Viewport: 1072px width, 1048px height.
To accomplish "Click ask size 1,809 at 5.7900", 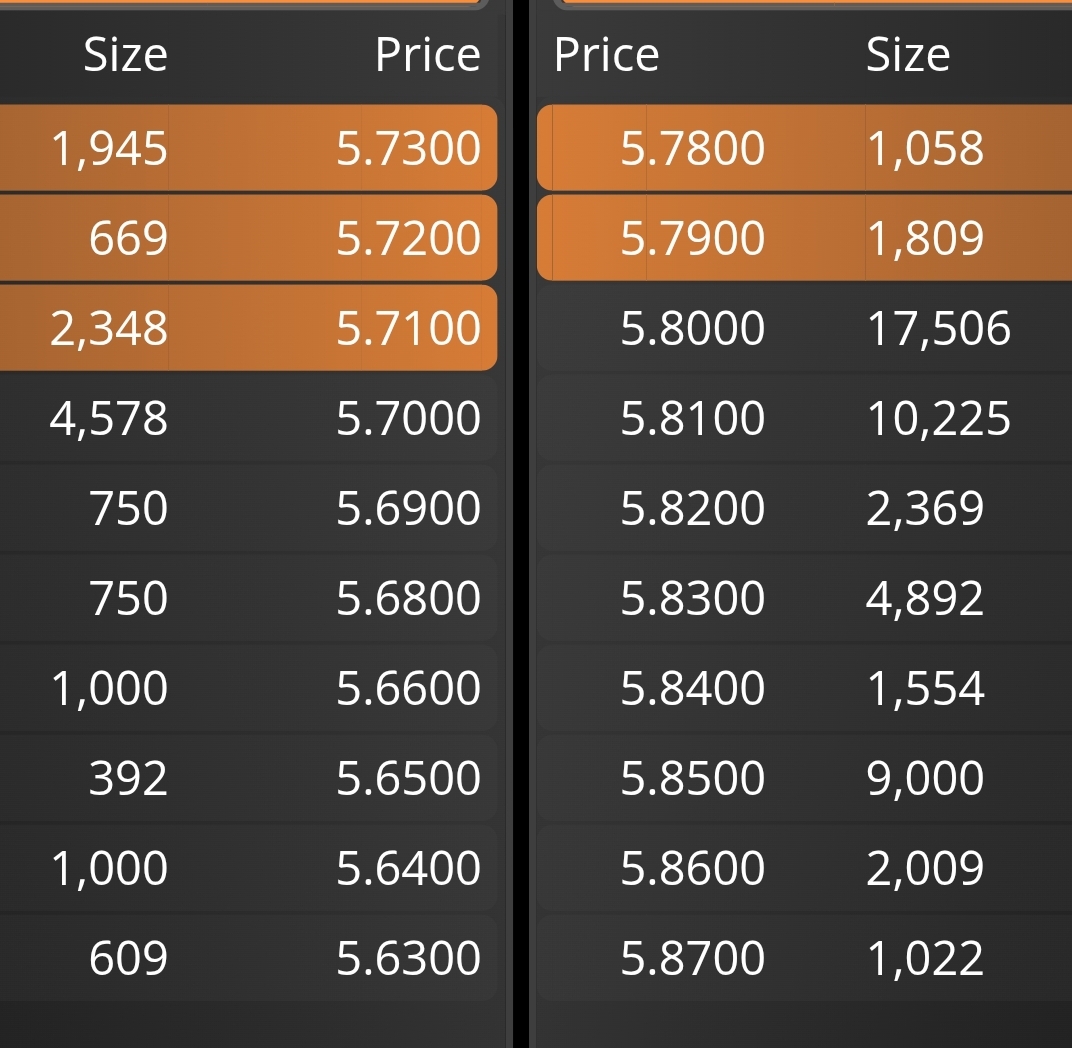I will coord(925,238).
